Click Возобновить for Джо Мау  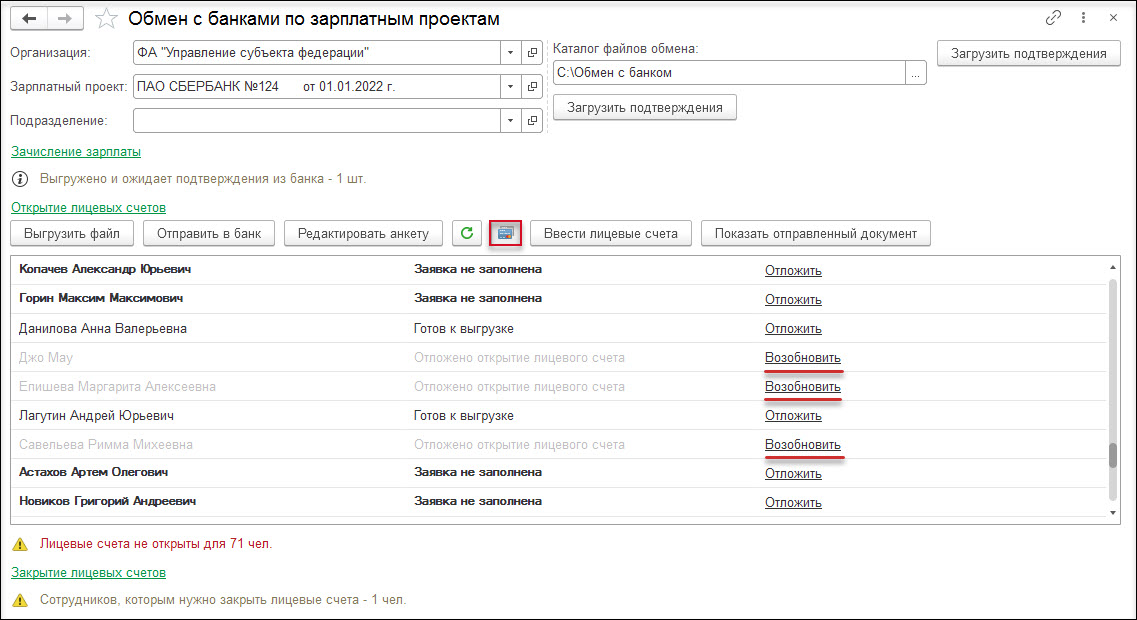803,358
